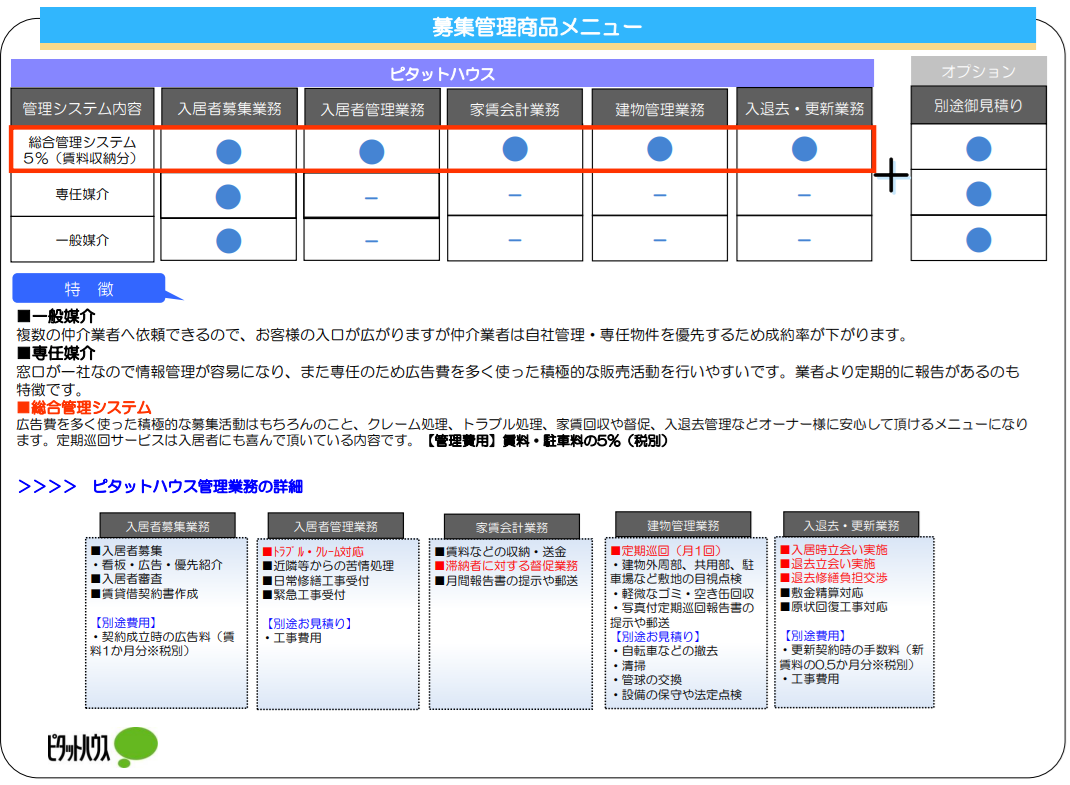Click the 入居者管理業務 detail box header
Viewport: 1070px width, 785px height.
336,526
